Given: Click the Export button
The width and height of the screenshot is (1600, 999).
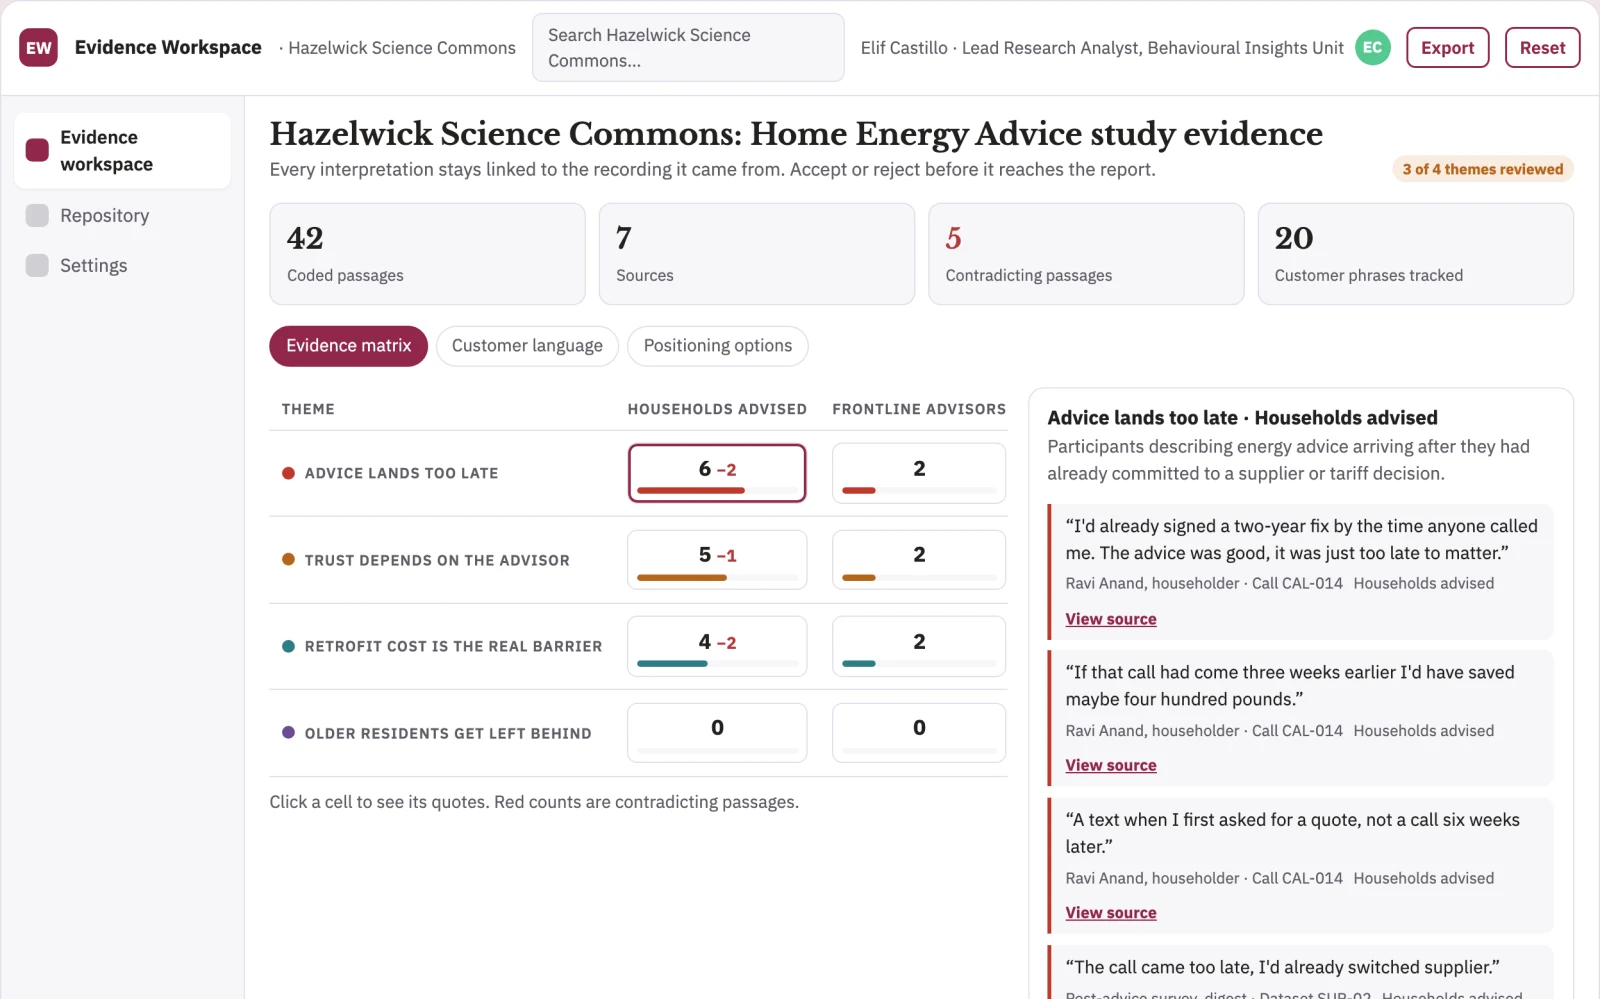Looking at the screenshot, I should [1447, 48].
